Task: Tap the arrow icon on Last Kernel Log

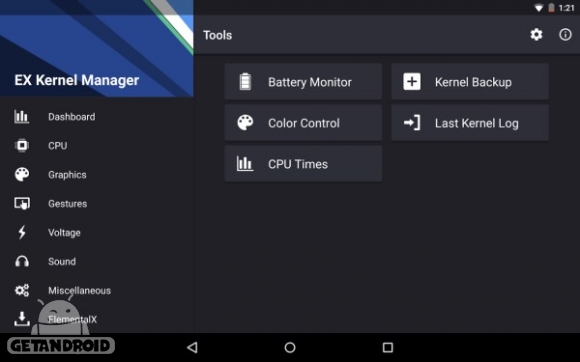Action: 412,123
